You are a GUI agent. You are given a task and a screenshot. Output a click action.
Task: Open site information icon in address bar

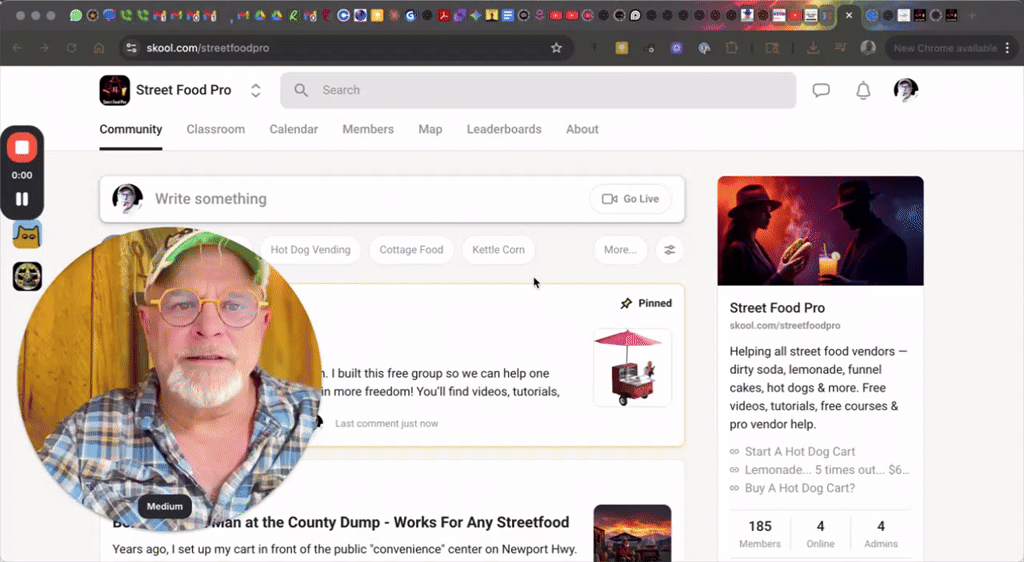click(x=131, y=48)
